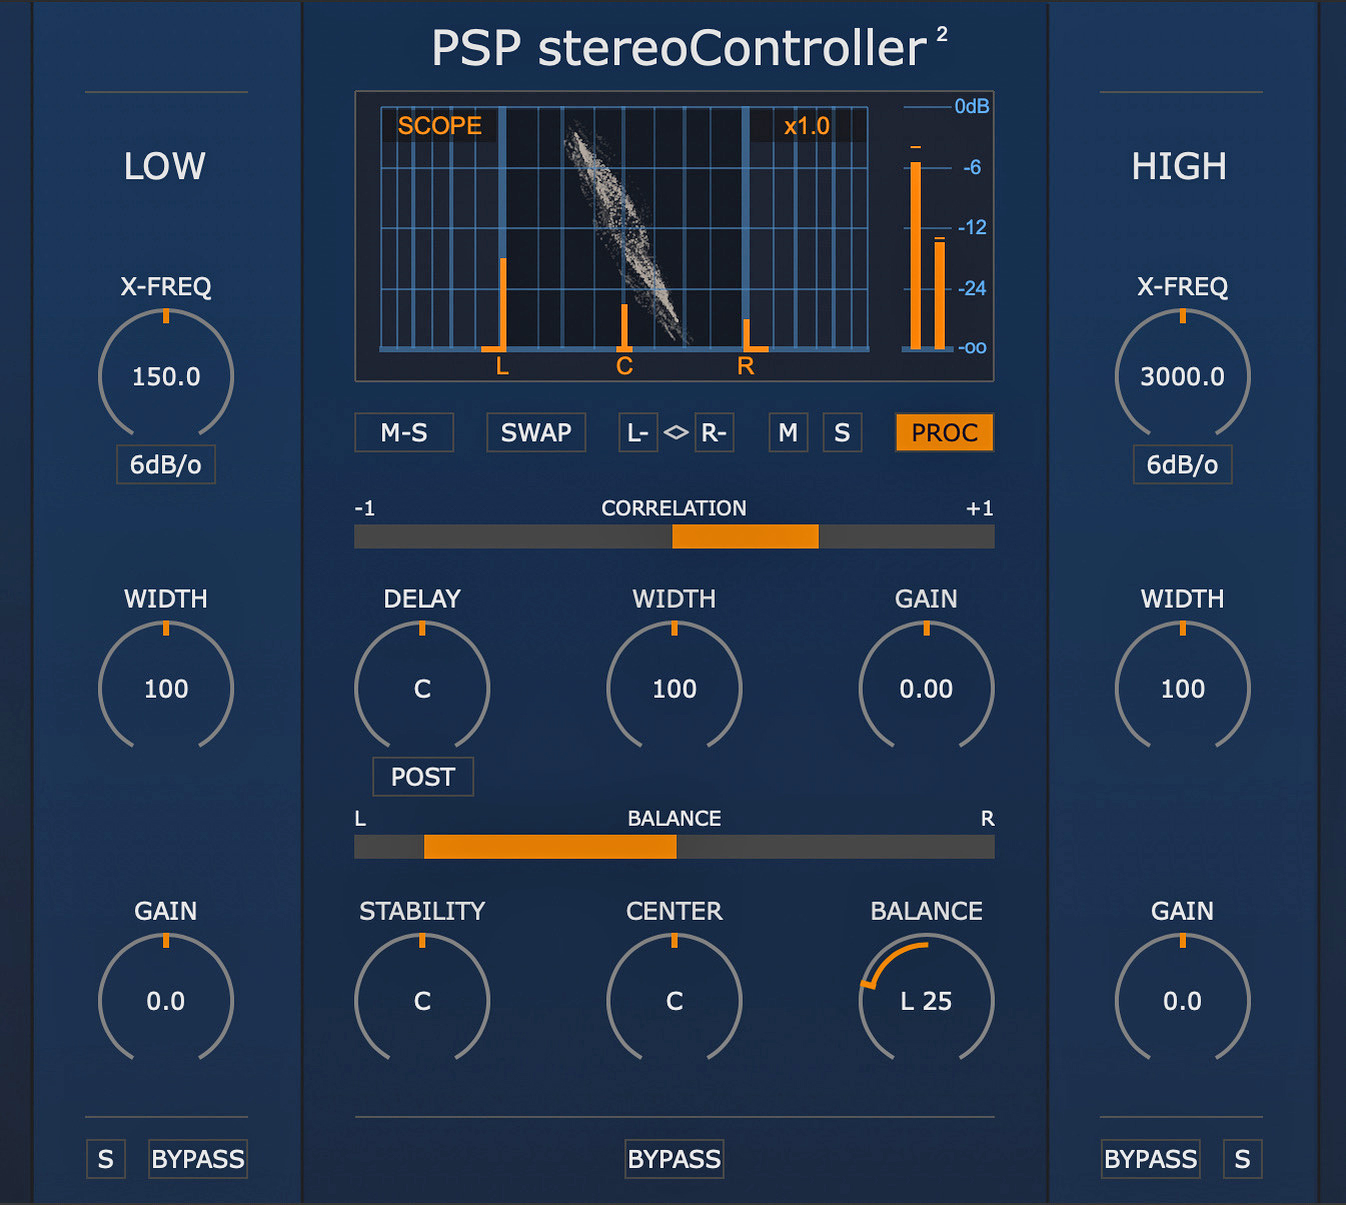Click the CORRELATION label
Screen dimensions: 1346x1205
click(674, 508)
